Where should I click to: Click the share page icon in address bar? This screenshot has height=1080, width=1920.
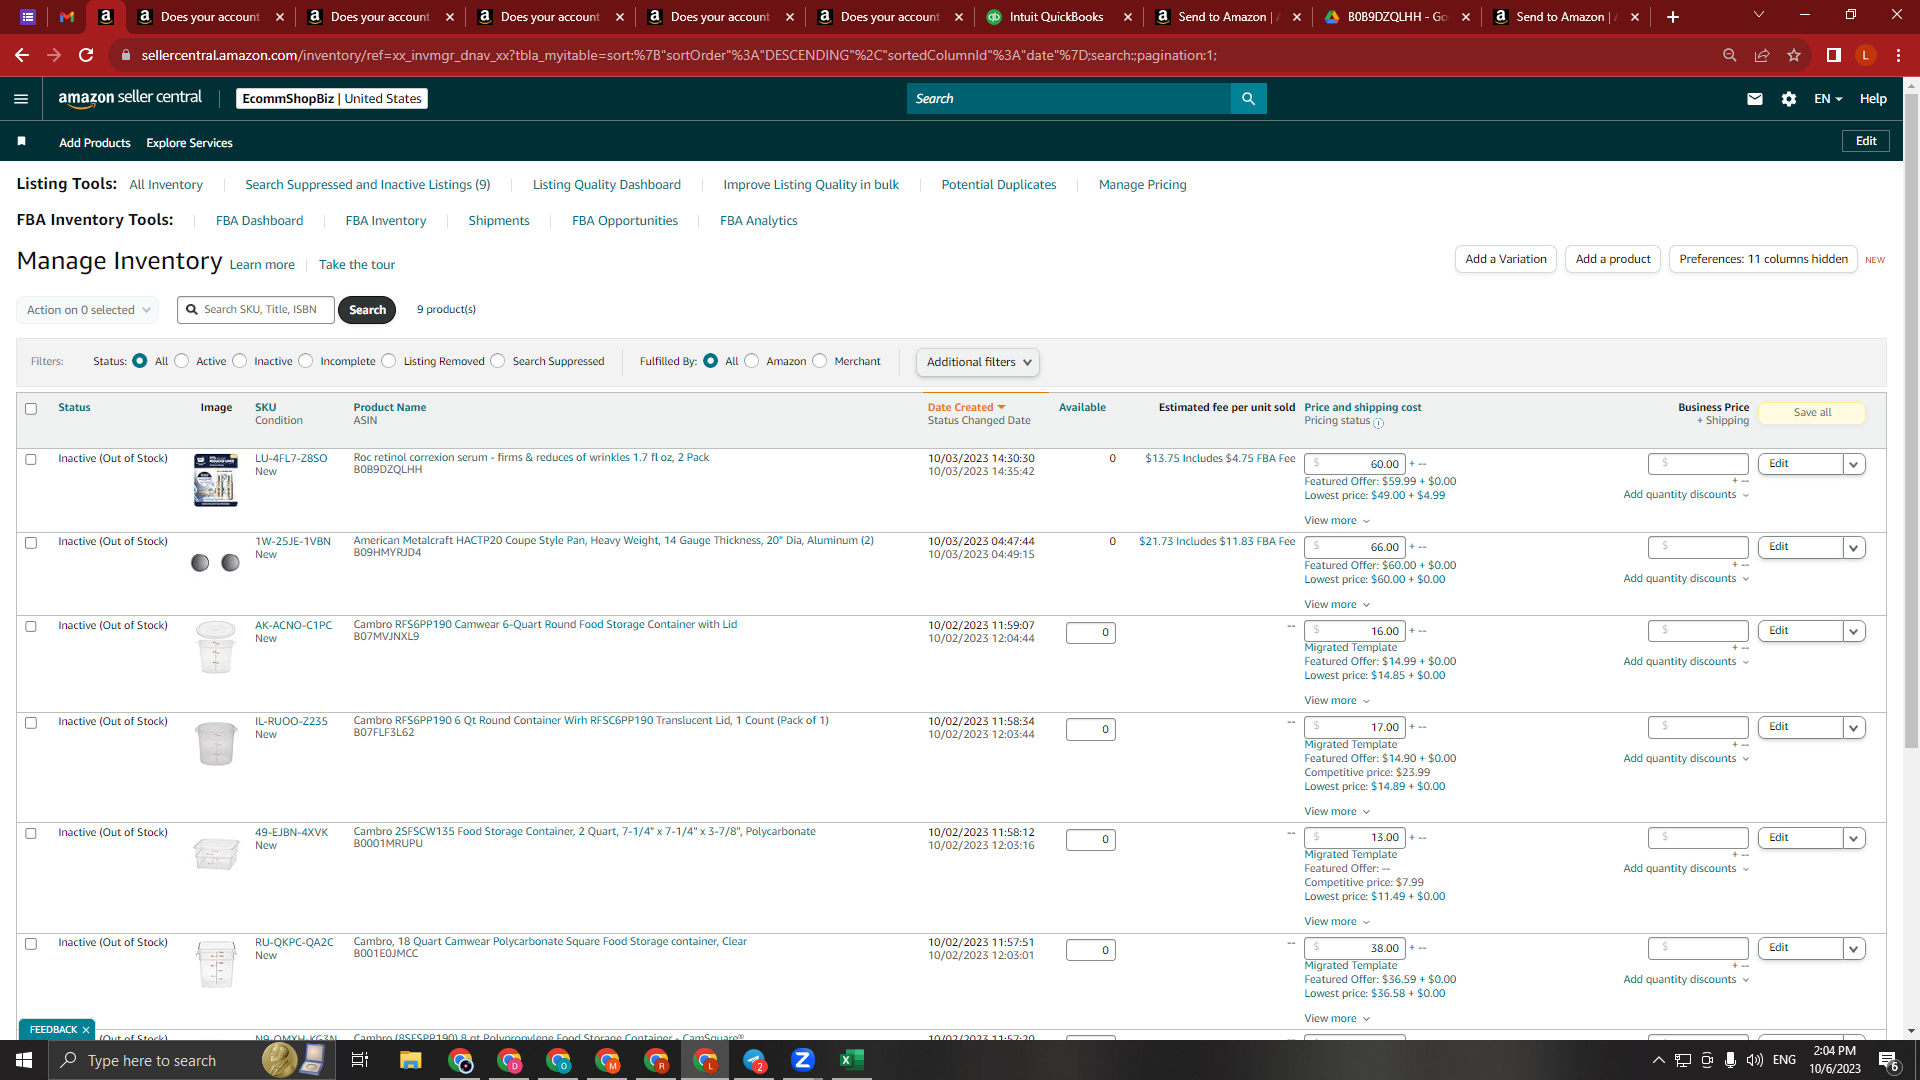click(x=1762, y=55)
